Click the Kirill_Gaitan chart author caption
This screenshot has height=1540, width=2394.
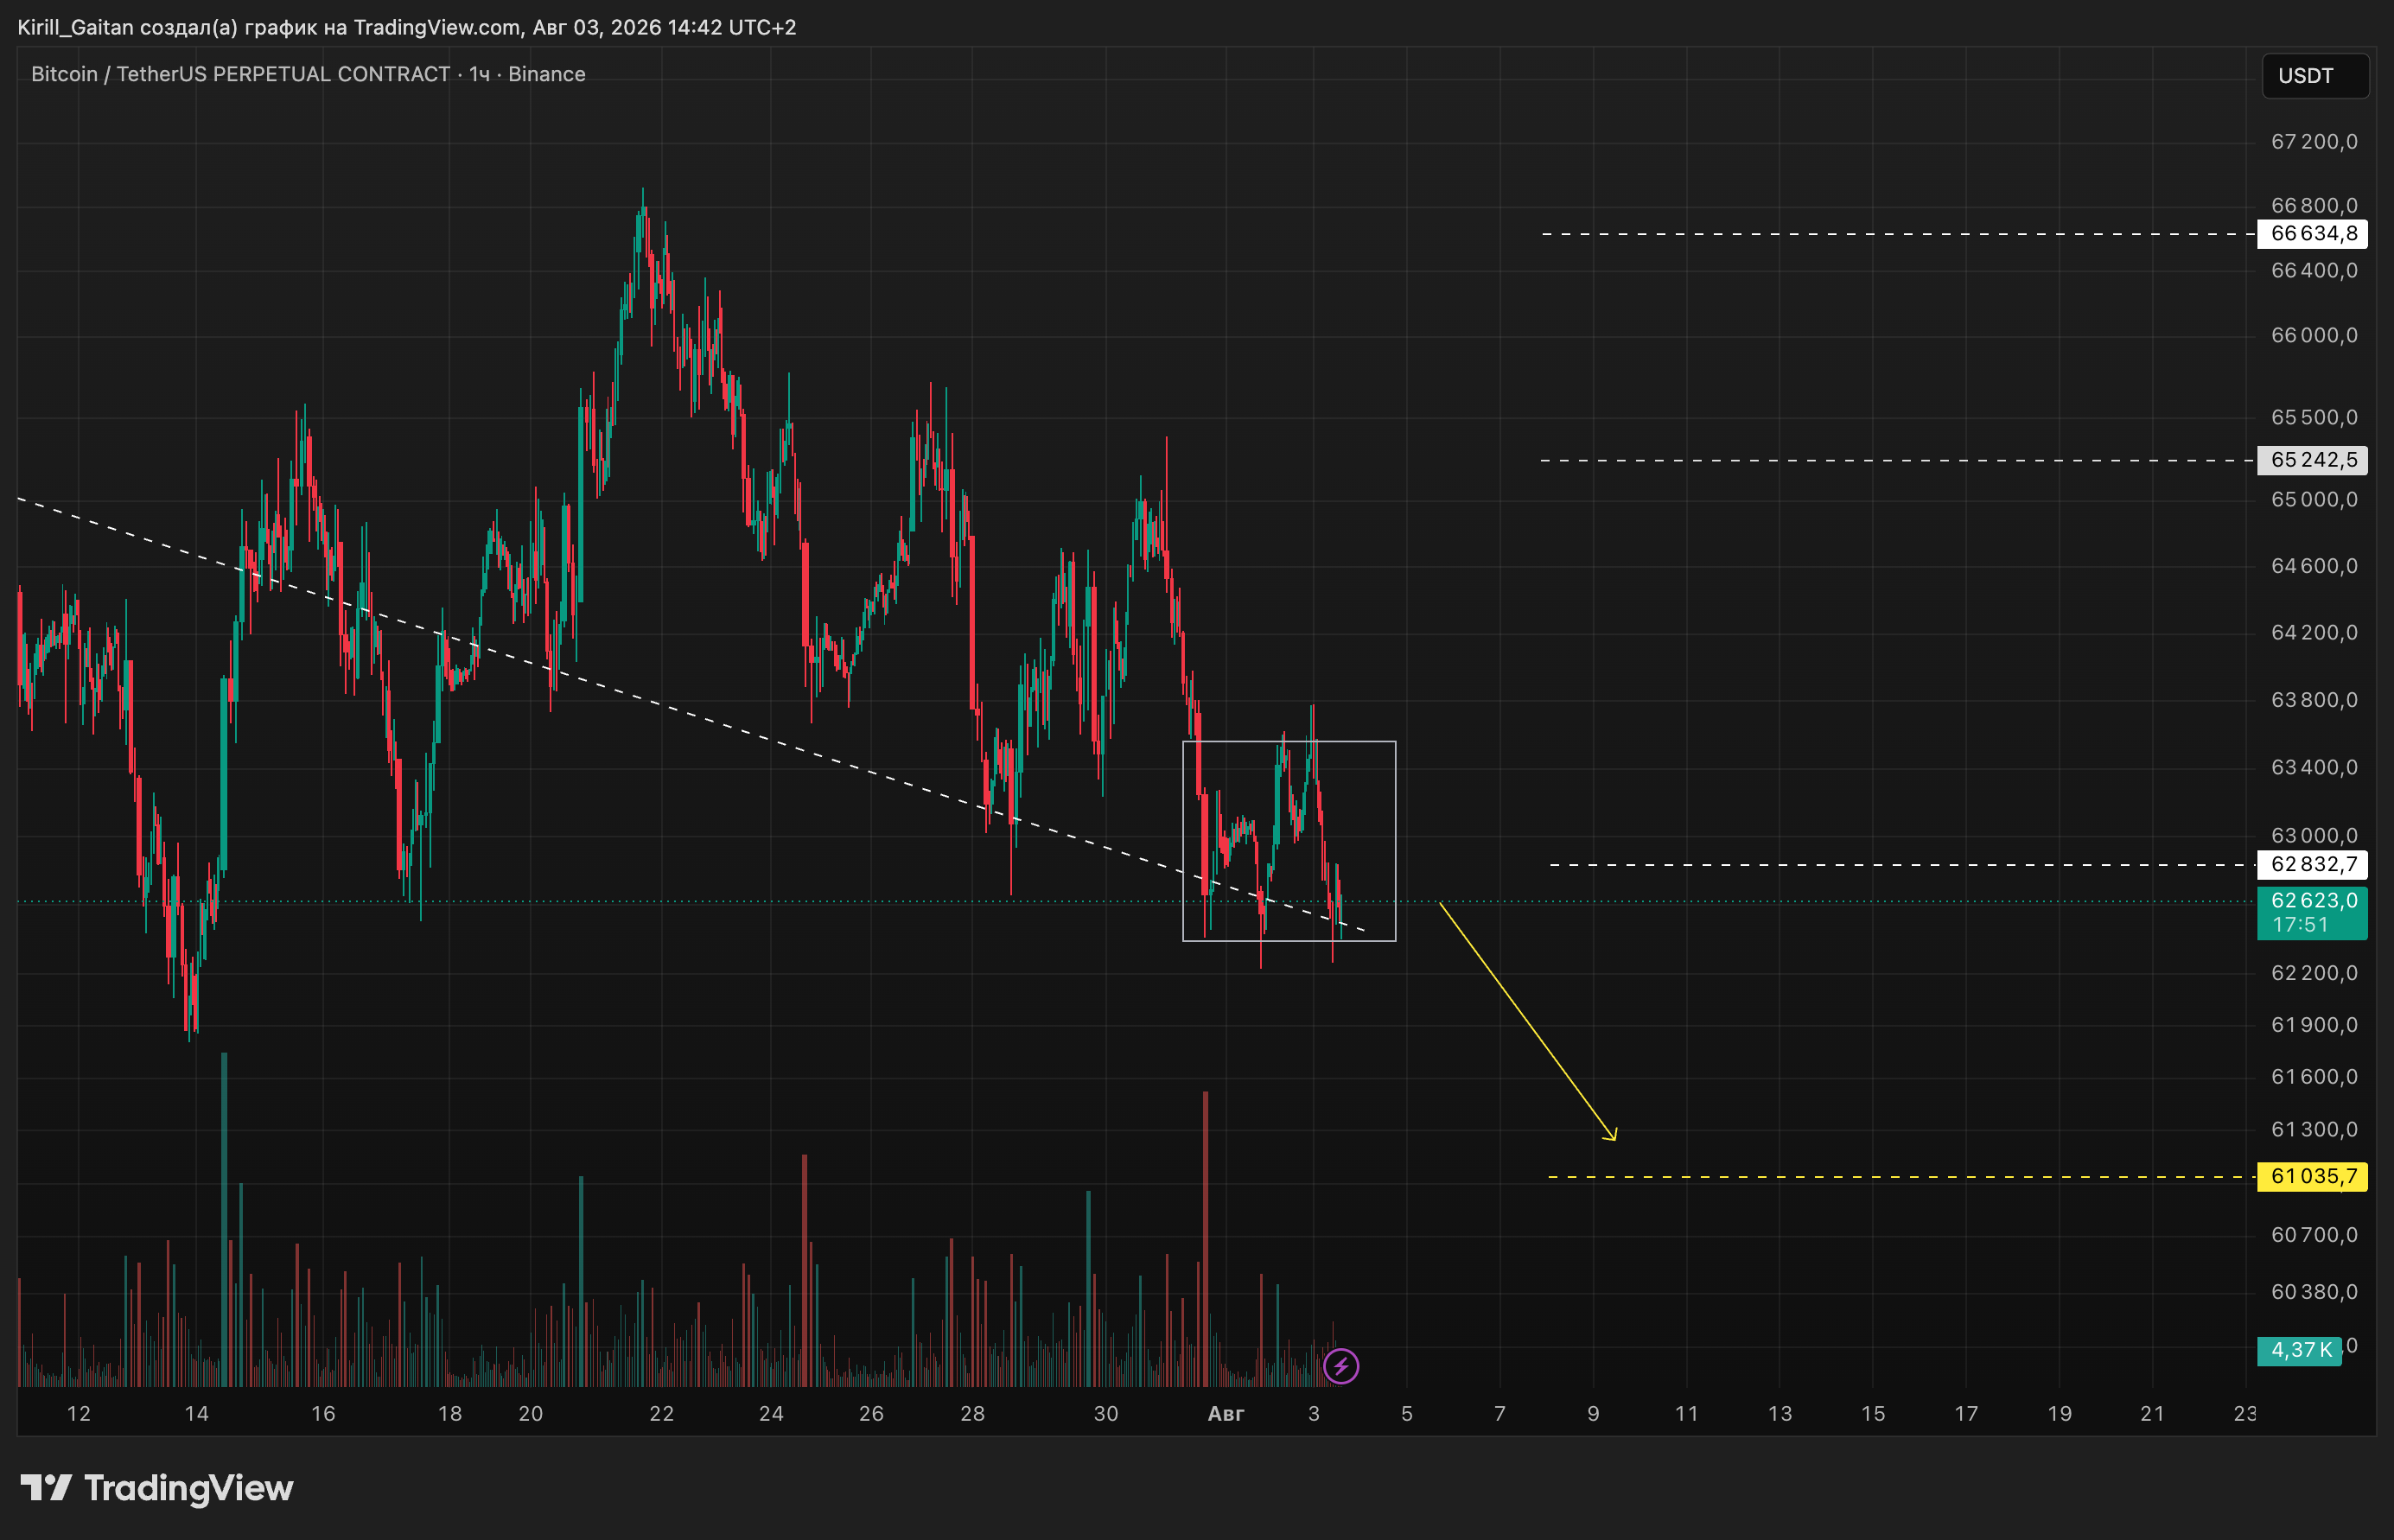407,27
